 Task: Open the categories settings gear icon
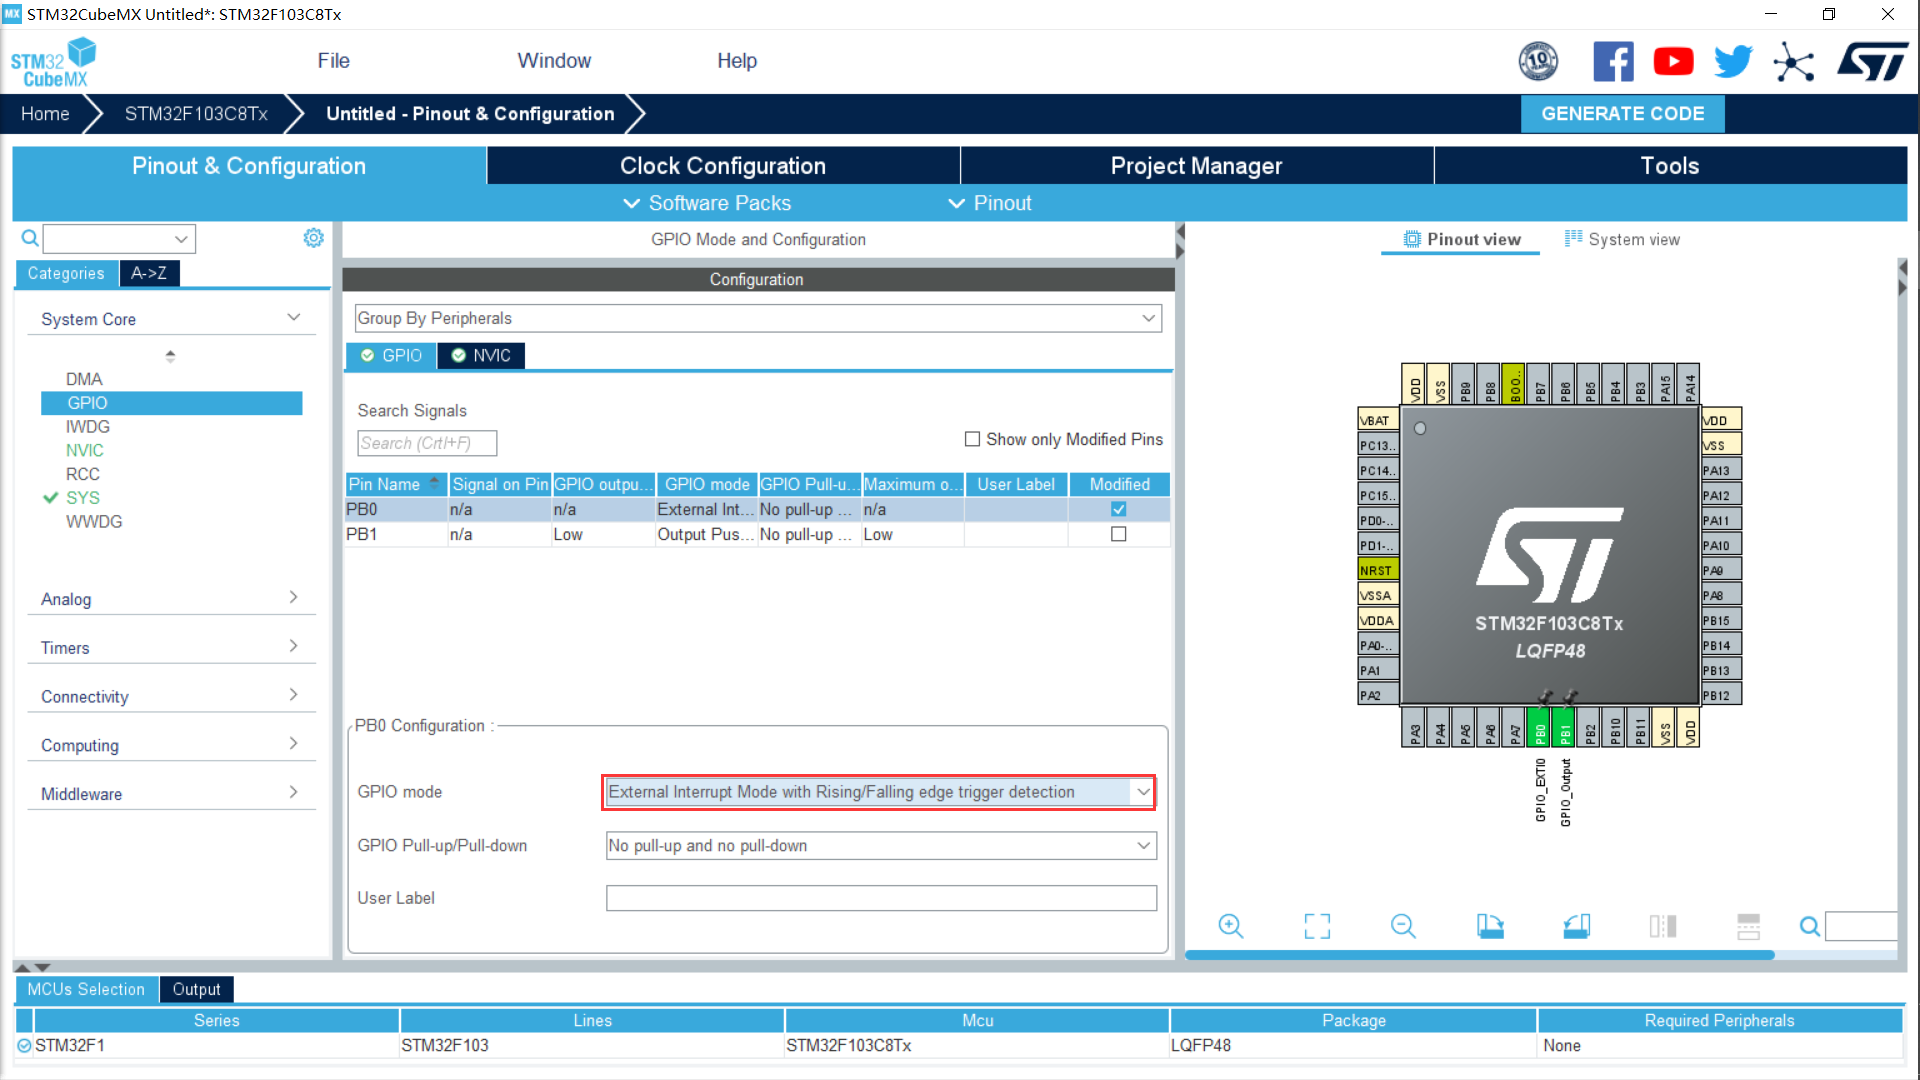pos(313,238)
